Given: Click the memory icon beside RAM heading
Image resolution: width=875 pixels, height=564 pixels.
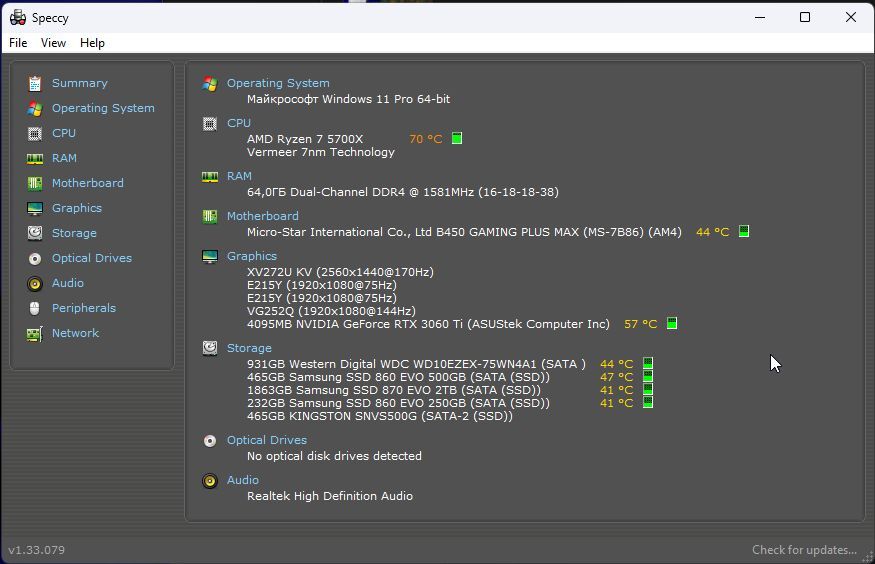Looking at the screenshot, I should click(210, 177).
